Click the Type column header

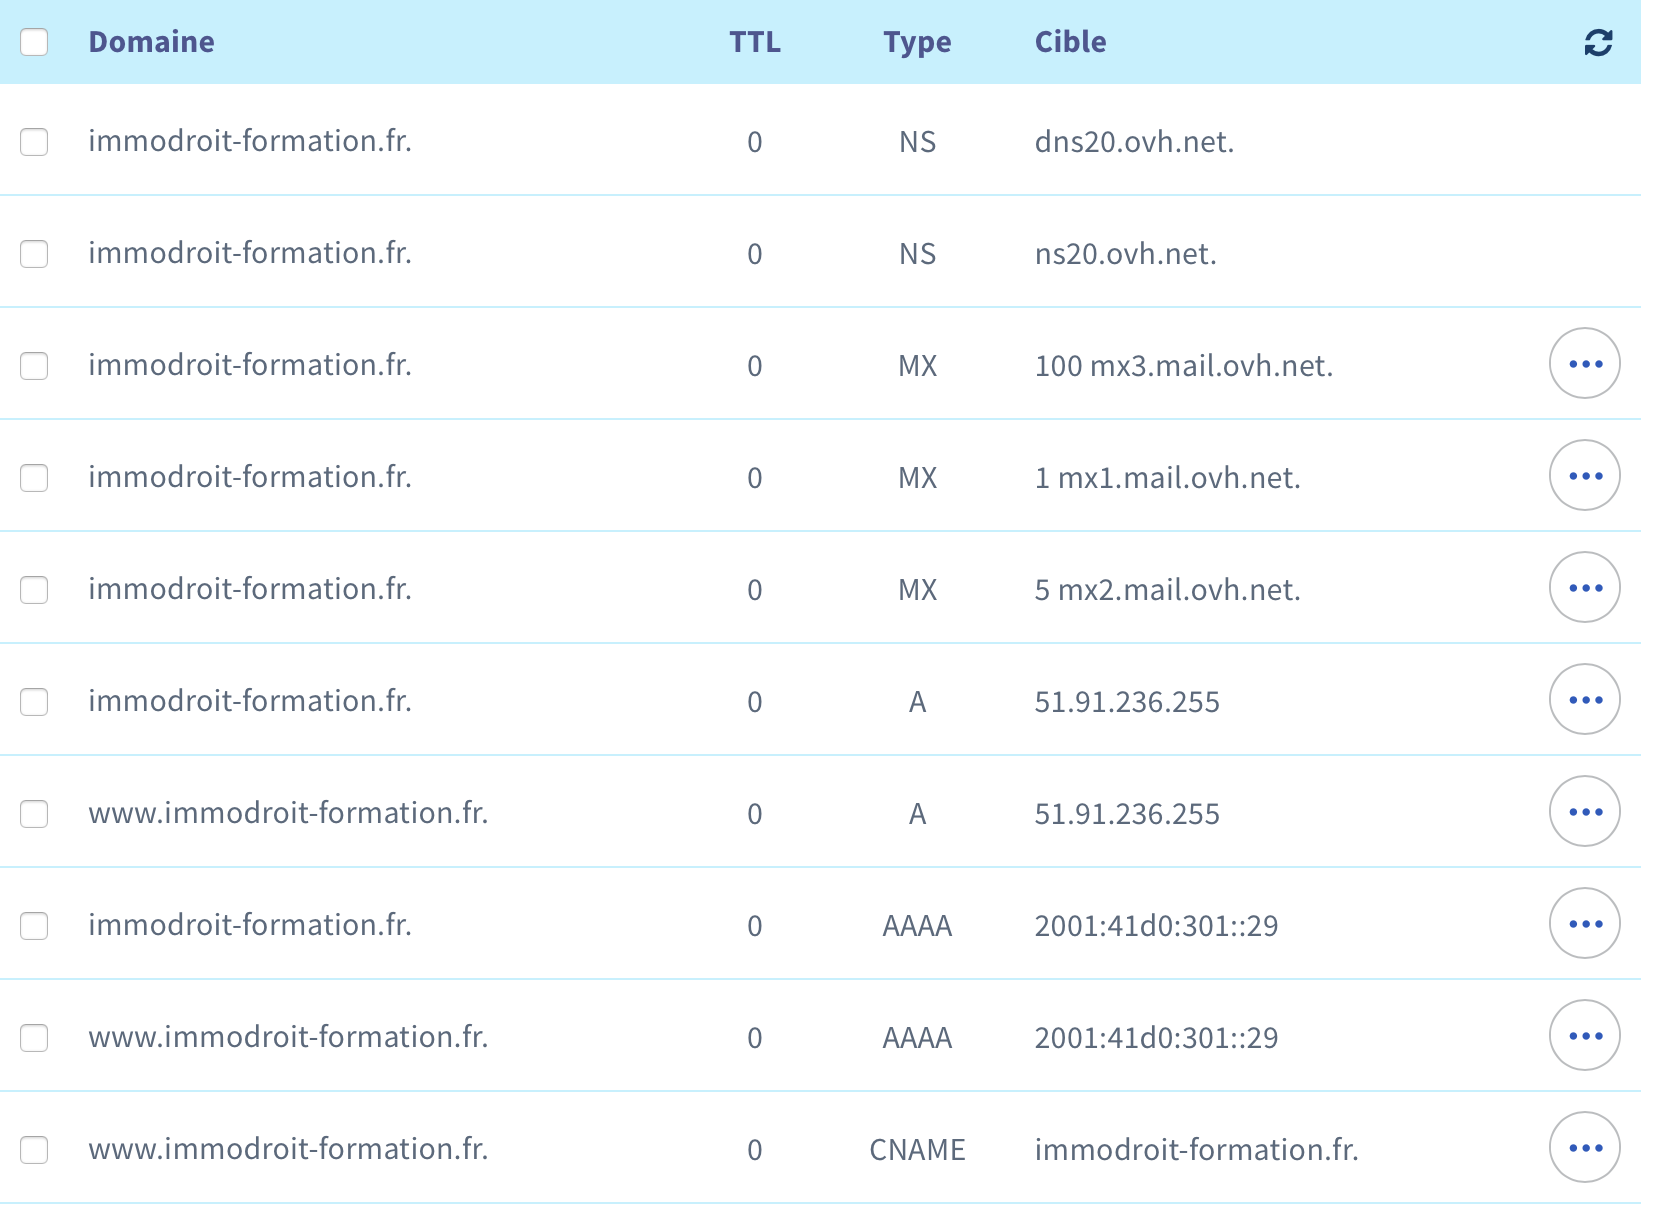[917, 42]
